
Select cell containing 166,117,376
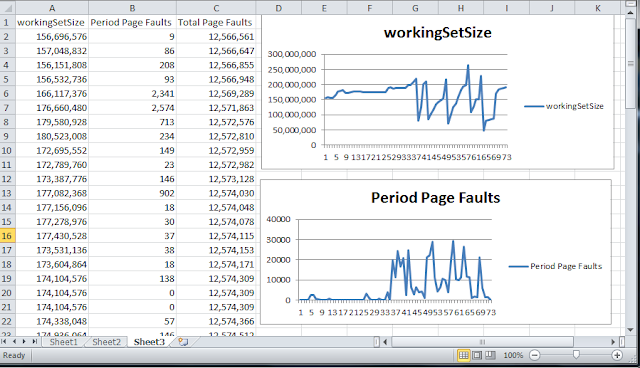point(52,93)
